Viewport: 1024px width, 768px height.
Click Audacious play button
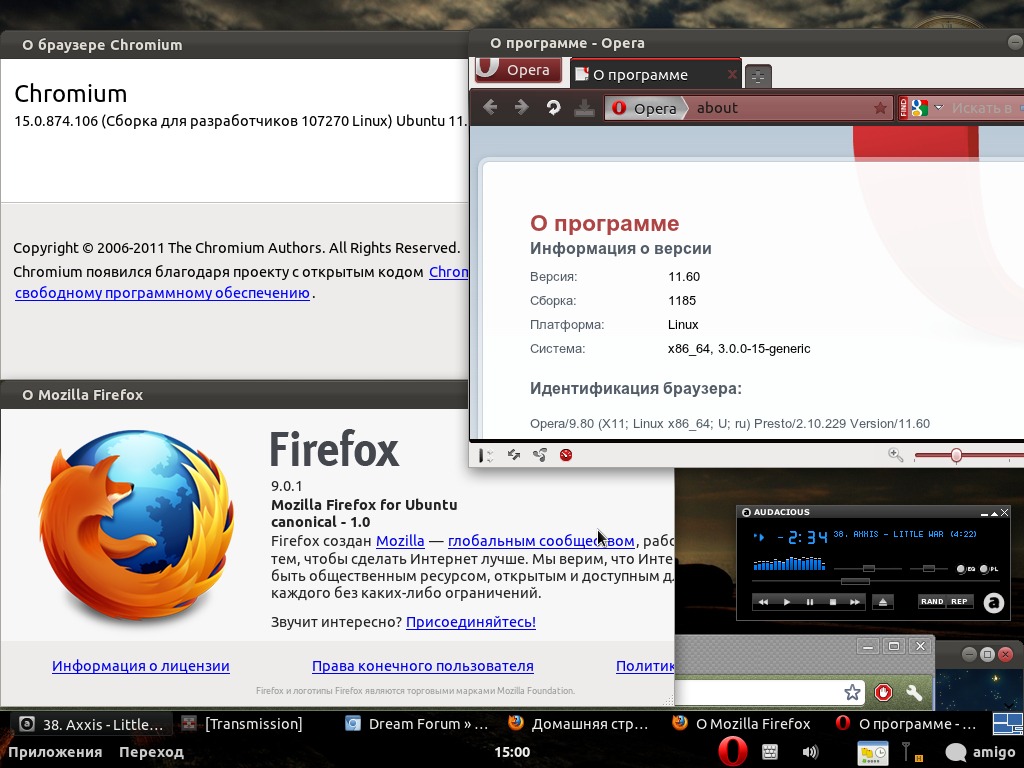tap(786, 601)
